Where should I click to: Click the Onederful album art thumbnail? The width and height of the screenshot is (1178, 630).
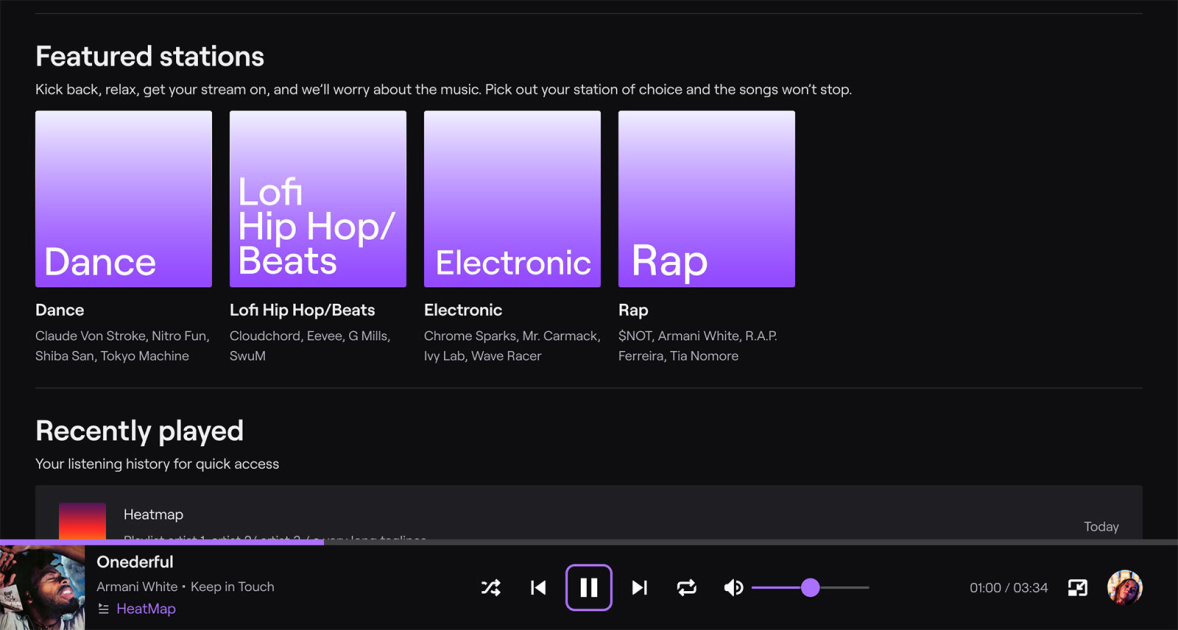(x=42, y=588)
